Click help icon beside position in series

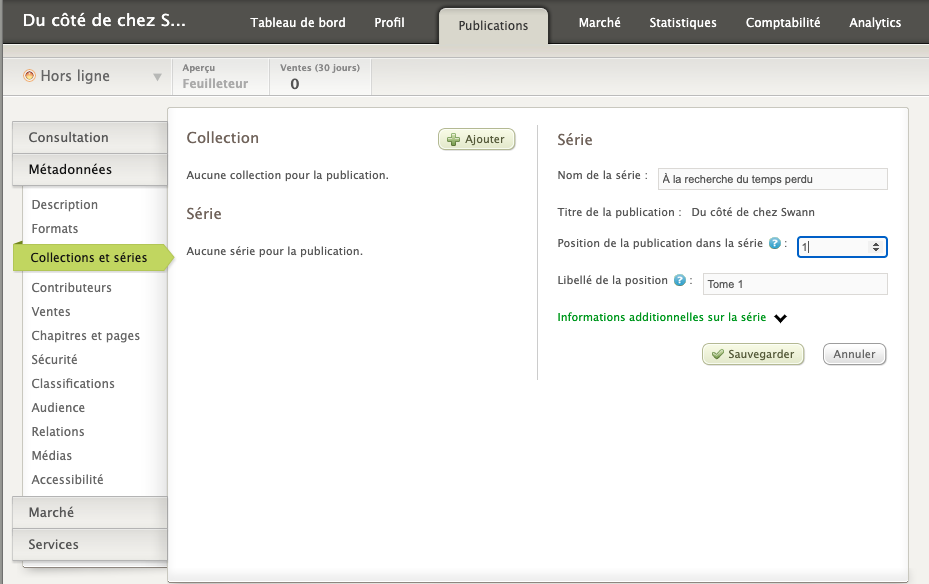[774, 243]
